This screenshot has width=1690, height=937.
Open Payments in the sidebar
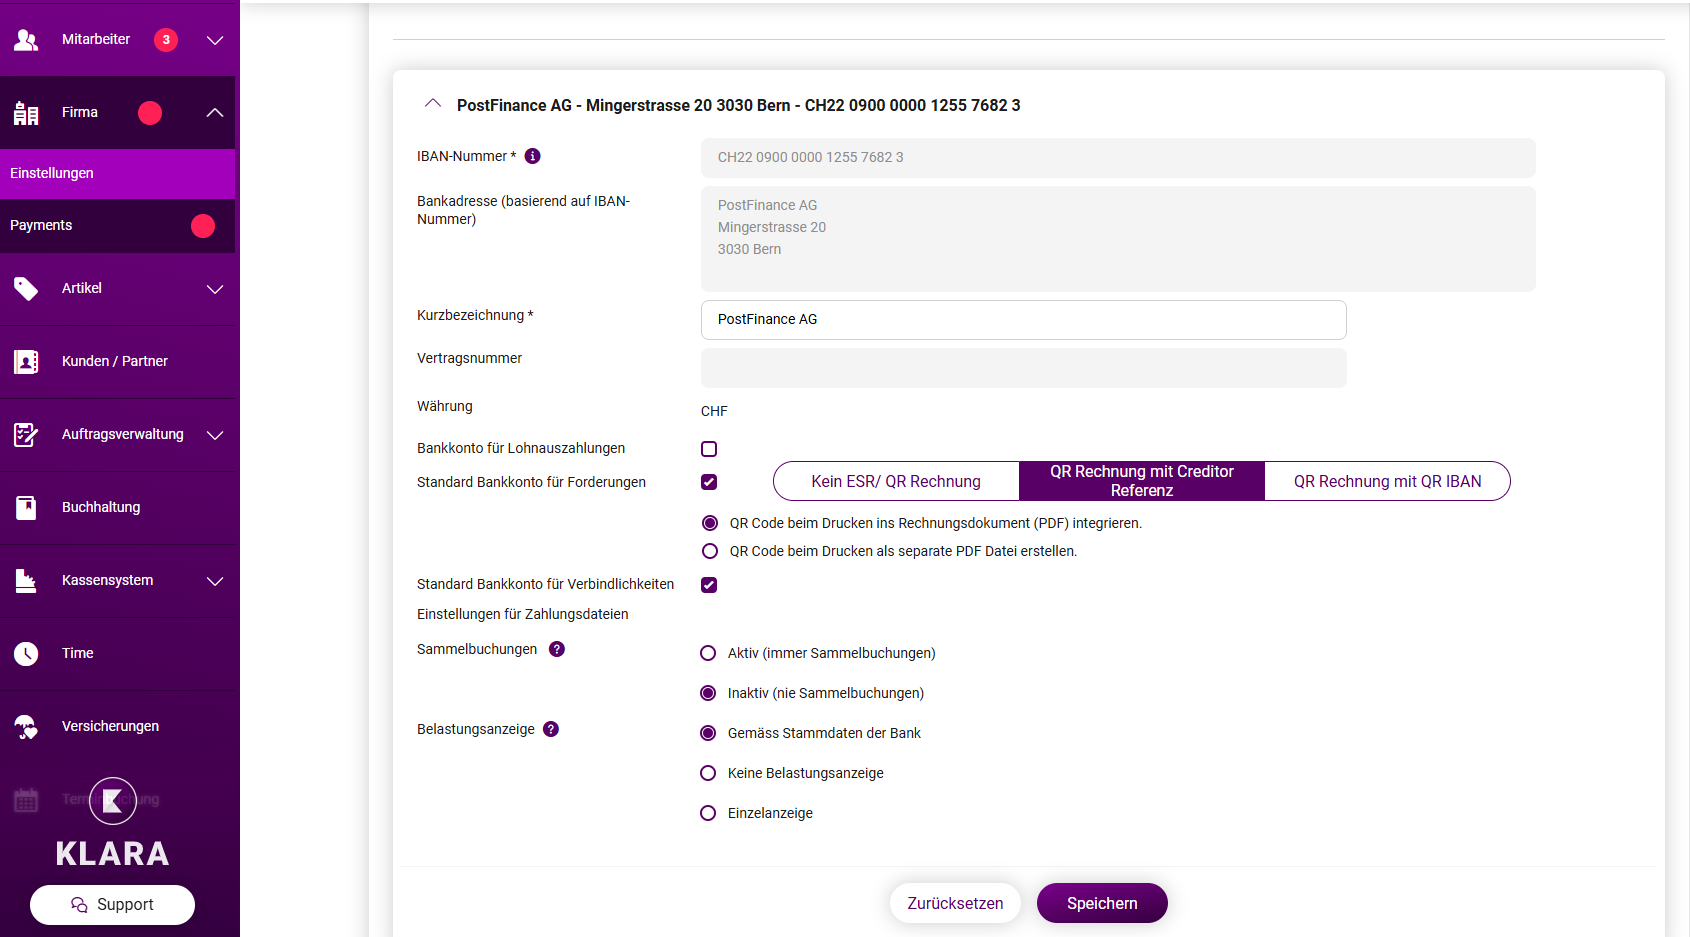(118, 226)
